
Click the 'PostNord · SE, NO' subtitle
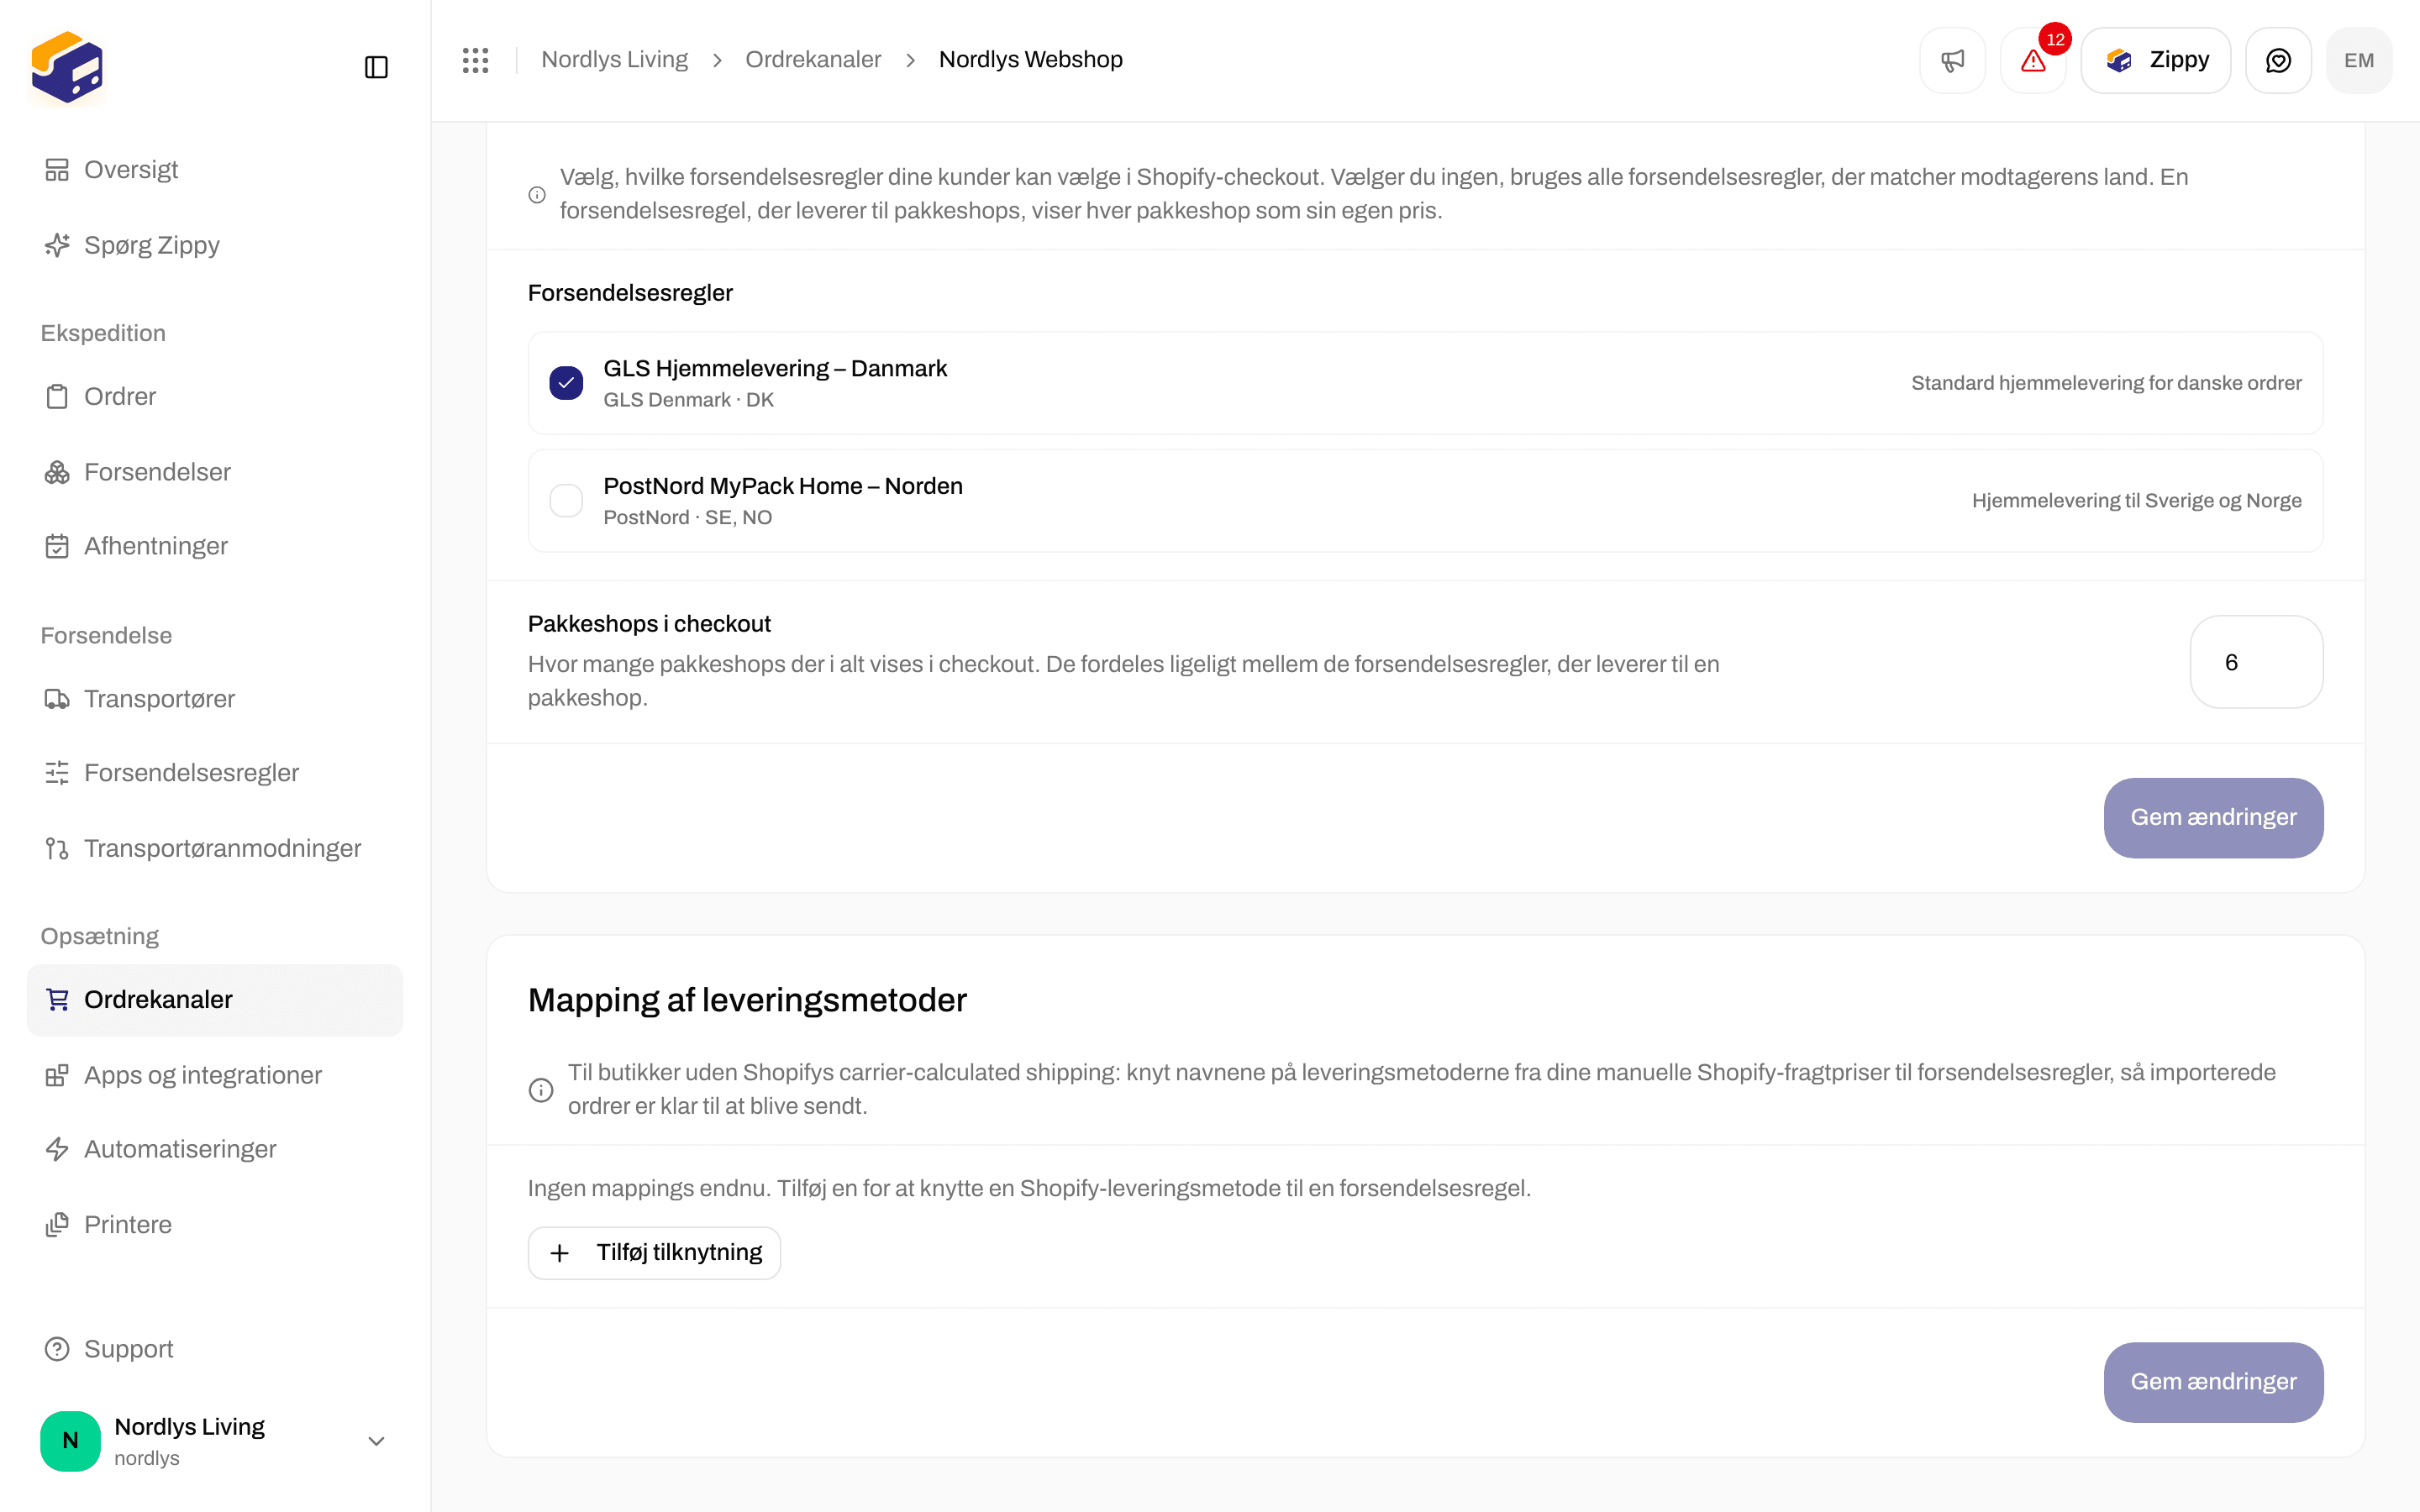(687, 518)
